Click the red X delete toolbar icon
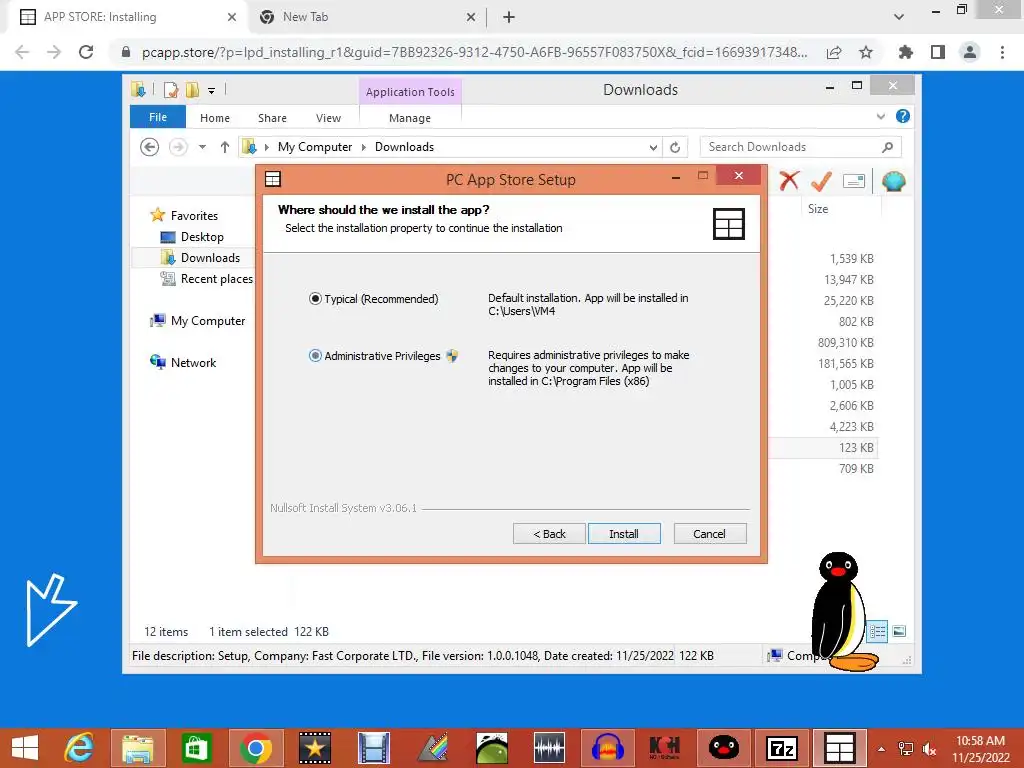 [789, 181]
